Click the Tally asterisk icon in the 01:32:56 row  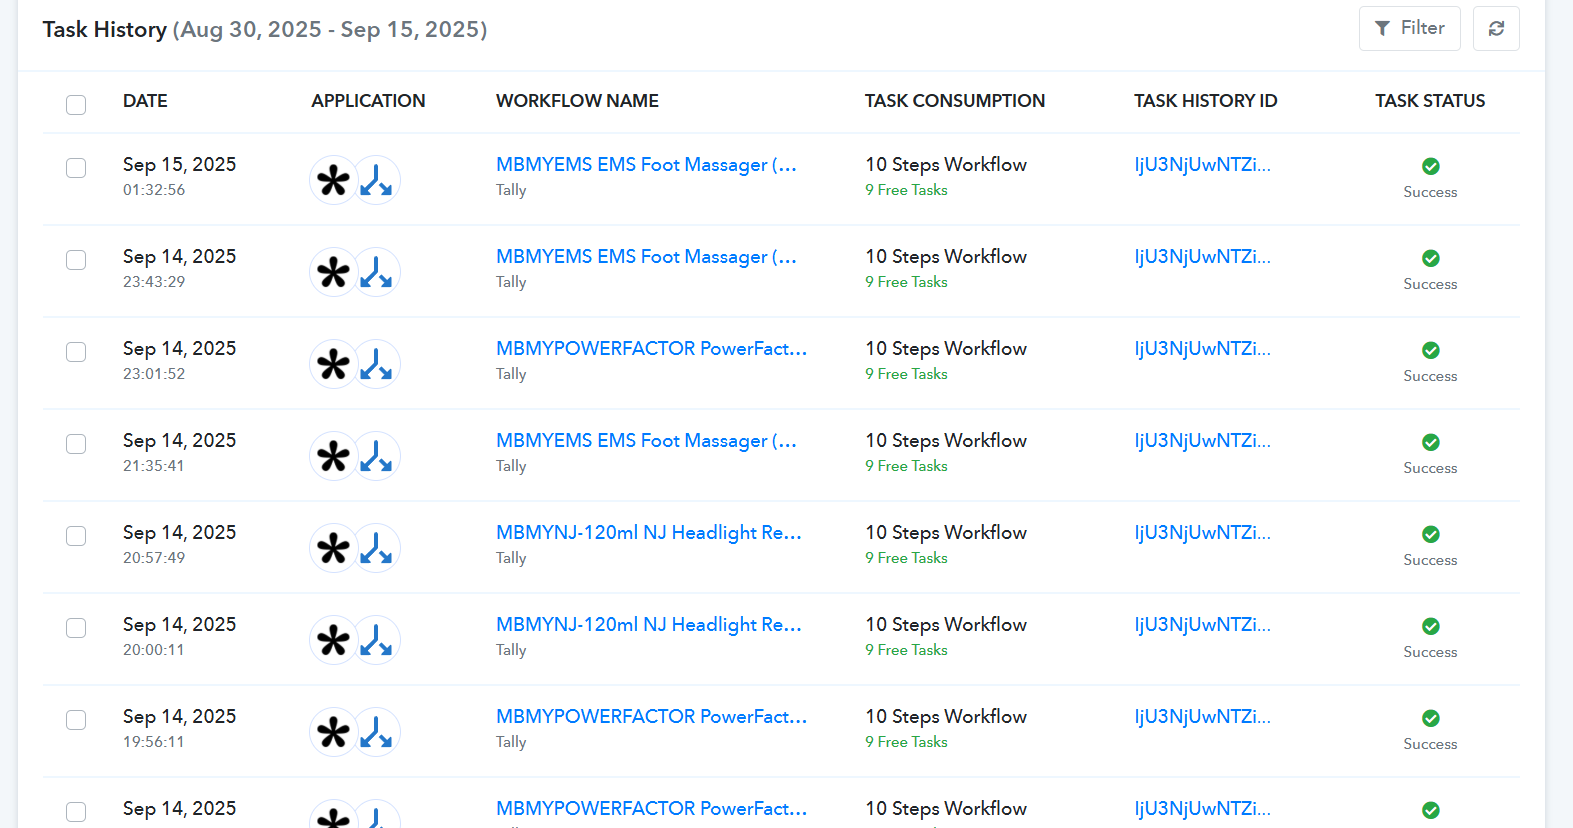pos(333,181)
